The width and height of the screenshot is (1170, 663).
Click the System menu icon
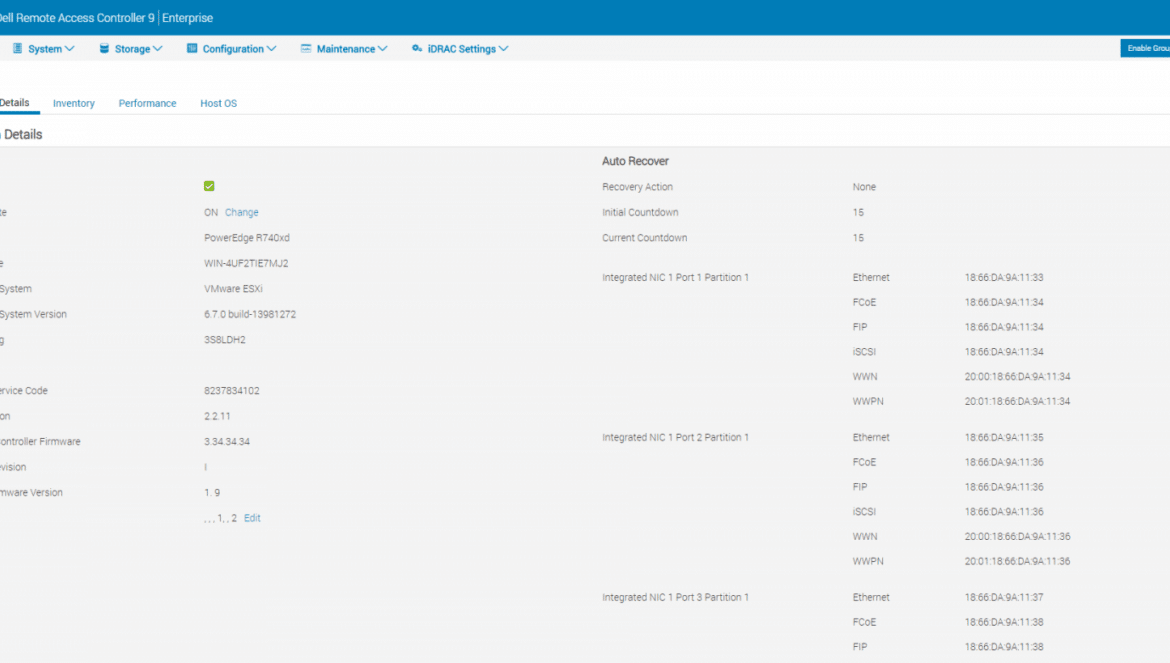point(17,48)
